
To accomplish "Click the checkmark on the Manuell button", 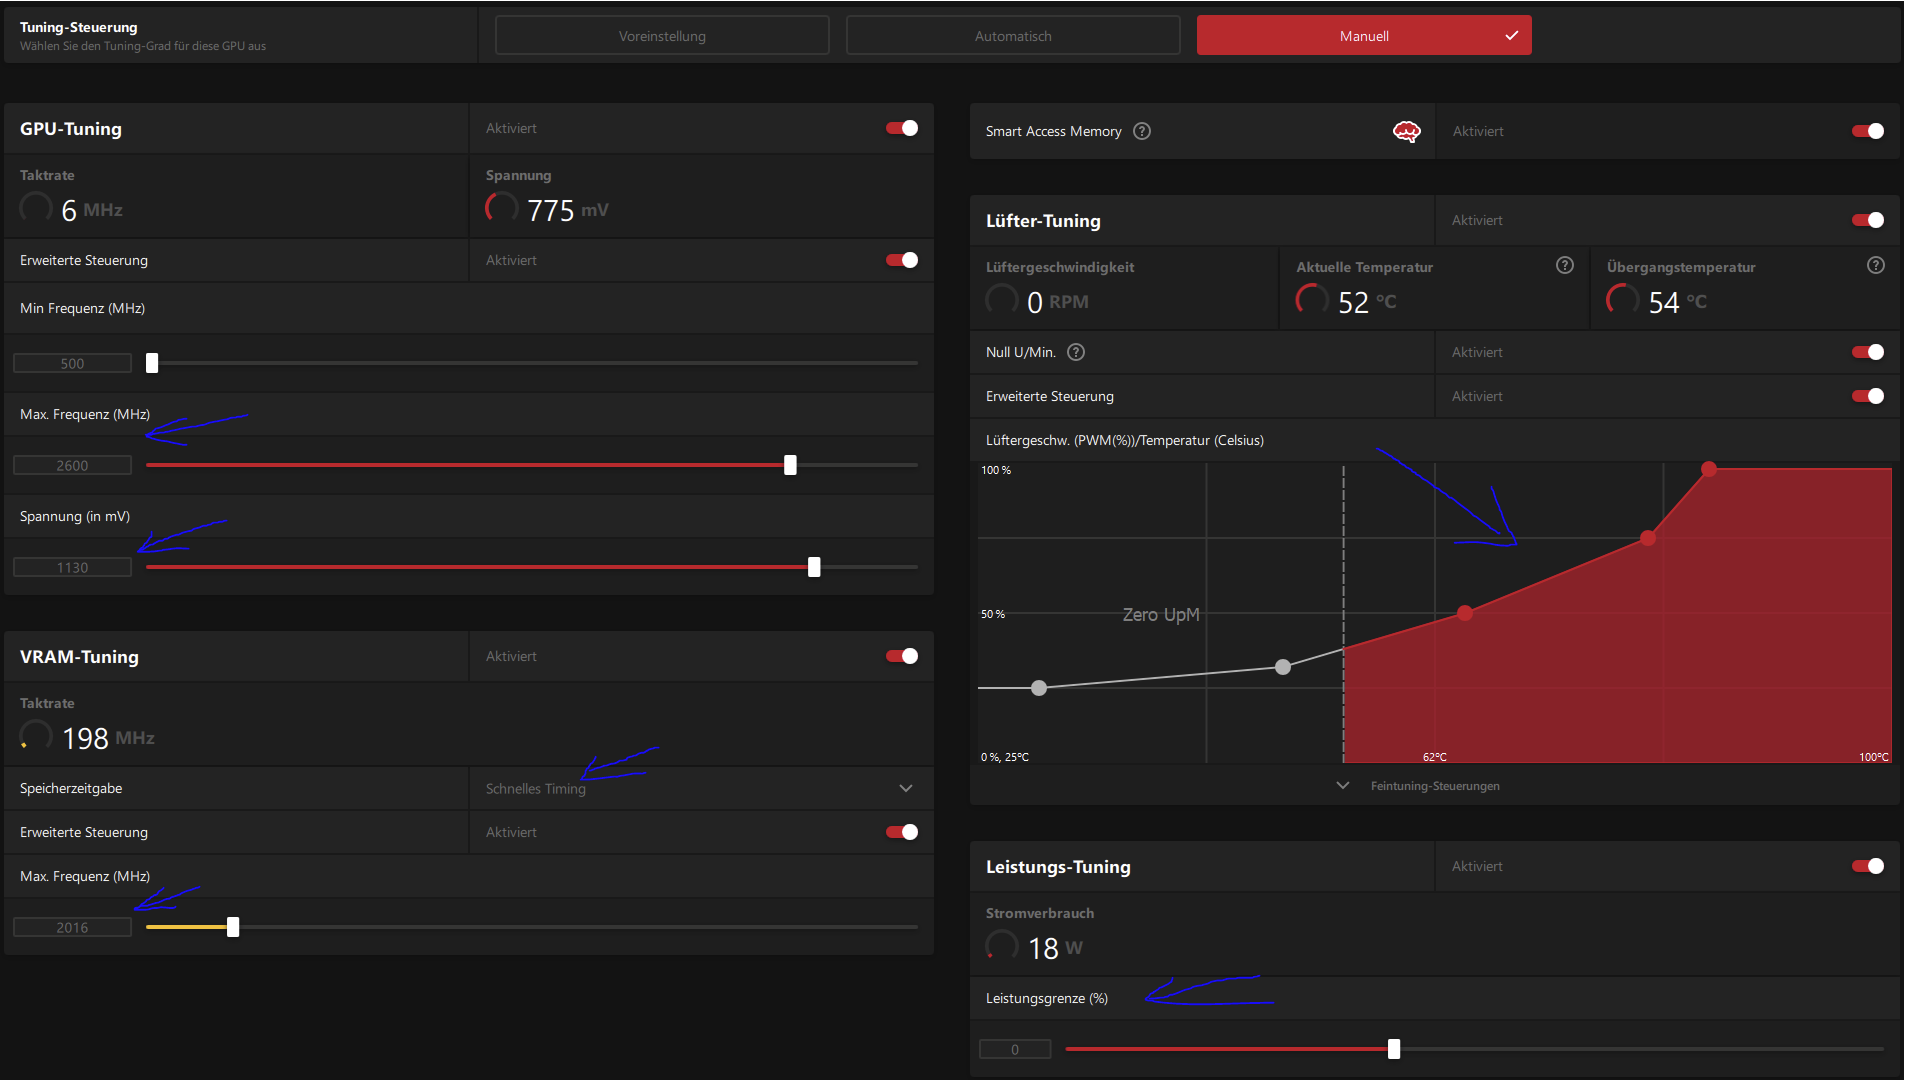I will [x=1511, y=36].
